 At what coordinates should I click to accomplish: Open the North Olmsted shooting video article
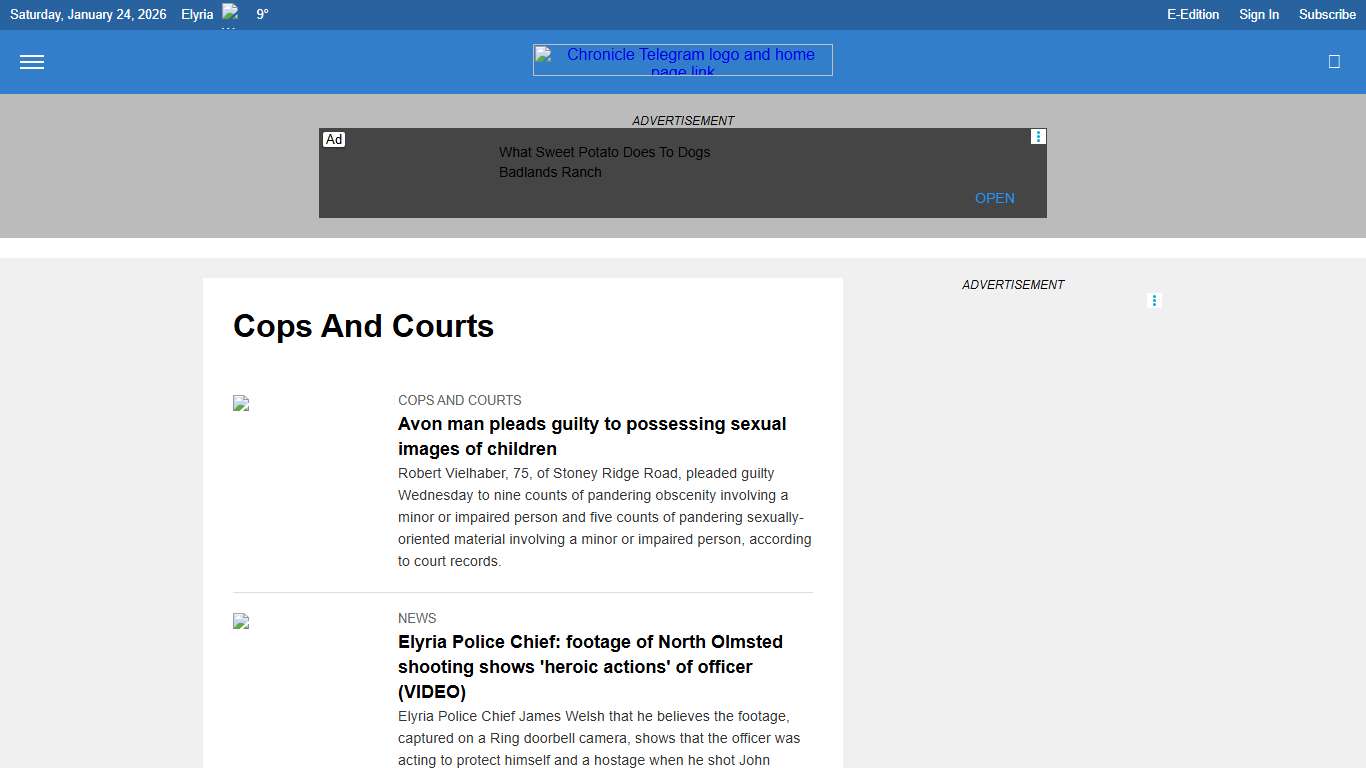click(x=590, y=666)
